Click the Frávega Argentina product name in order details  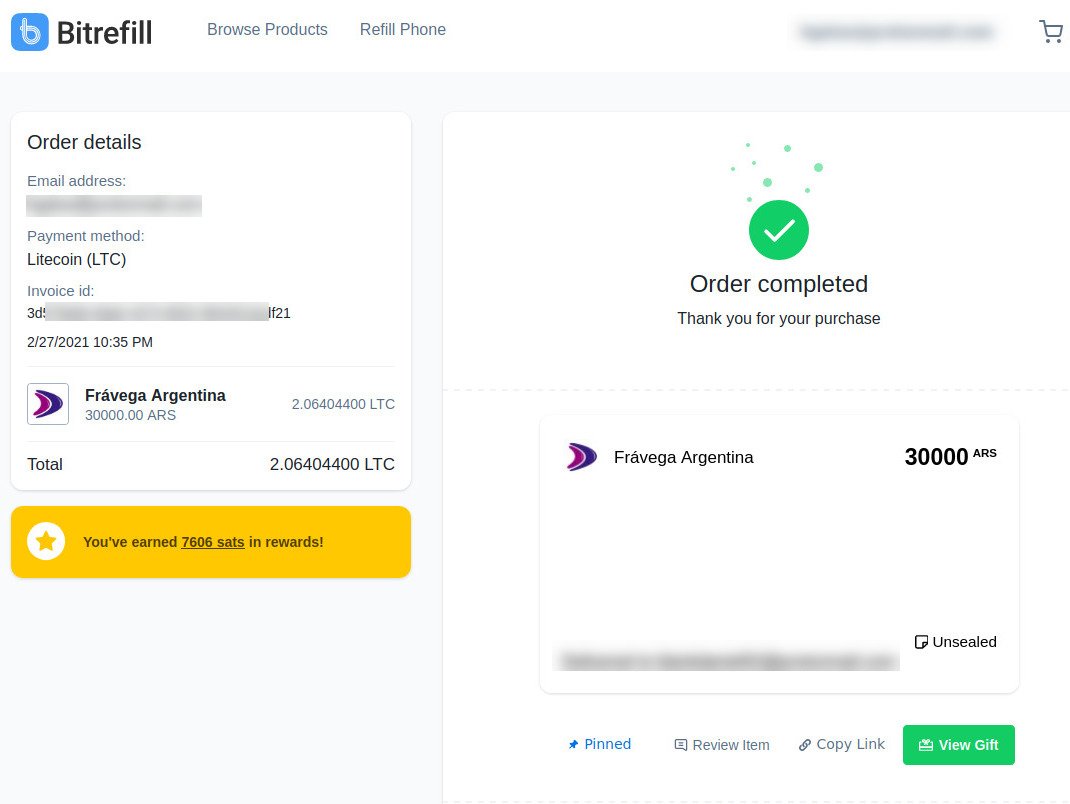point(155,395)
